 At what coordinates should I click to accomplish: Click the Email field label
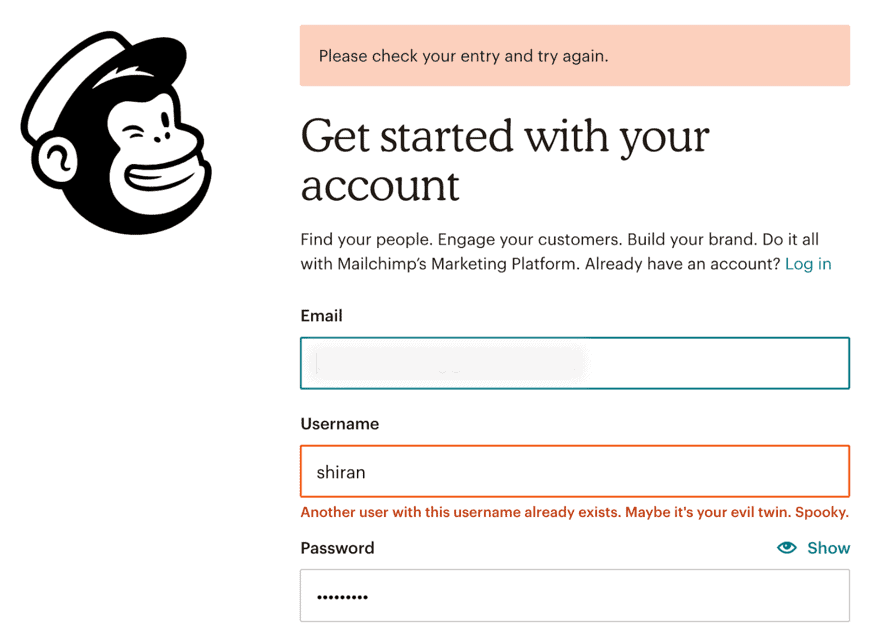click(x=321, y=316)
